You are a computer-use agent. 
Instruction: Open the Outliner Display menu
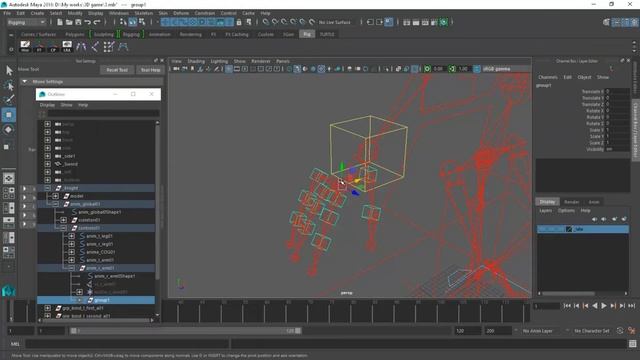pos(47,105)
